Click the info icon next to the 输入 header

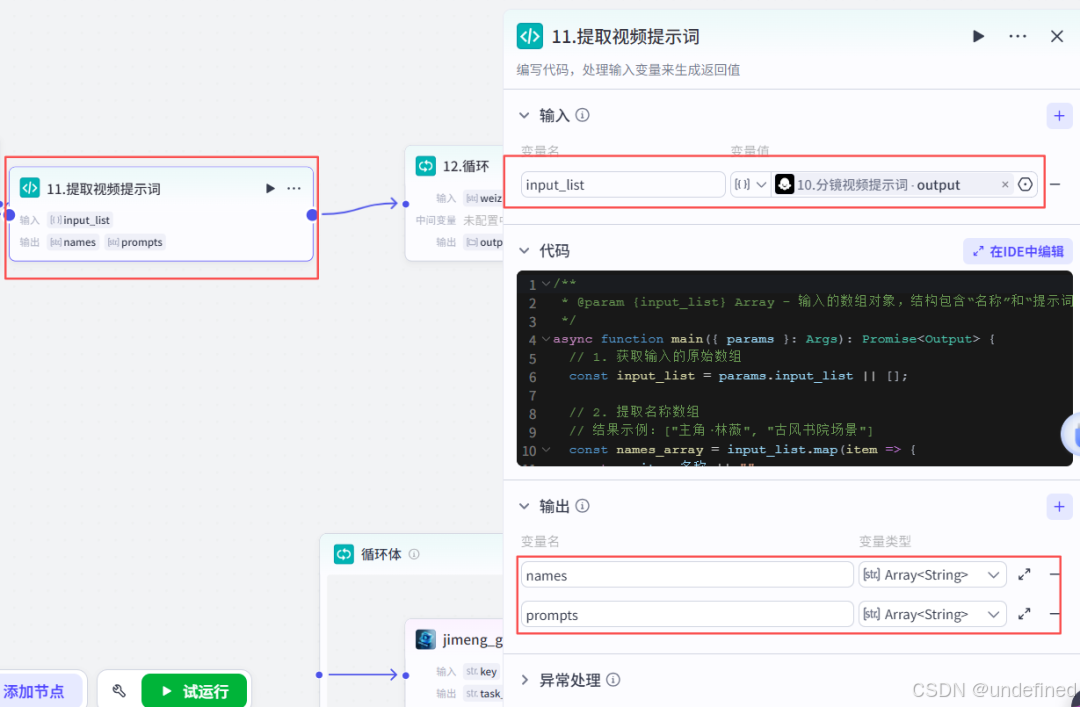pyautogui.click(x=582, y=115)
